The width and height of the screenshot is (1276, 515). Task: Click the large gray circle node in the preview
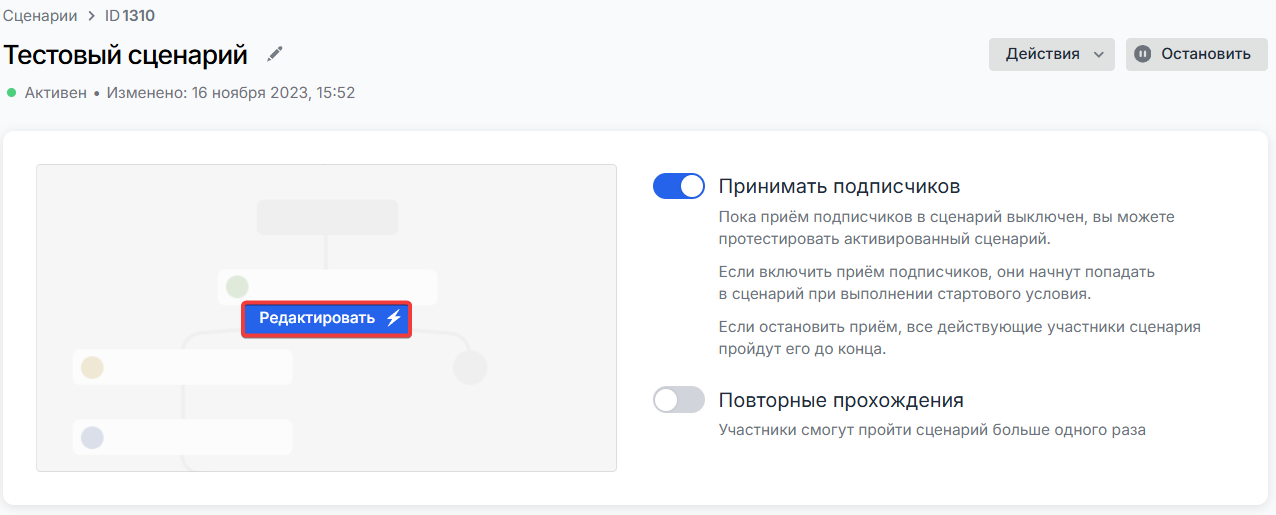pyautogui.click(x=470, y=367)
